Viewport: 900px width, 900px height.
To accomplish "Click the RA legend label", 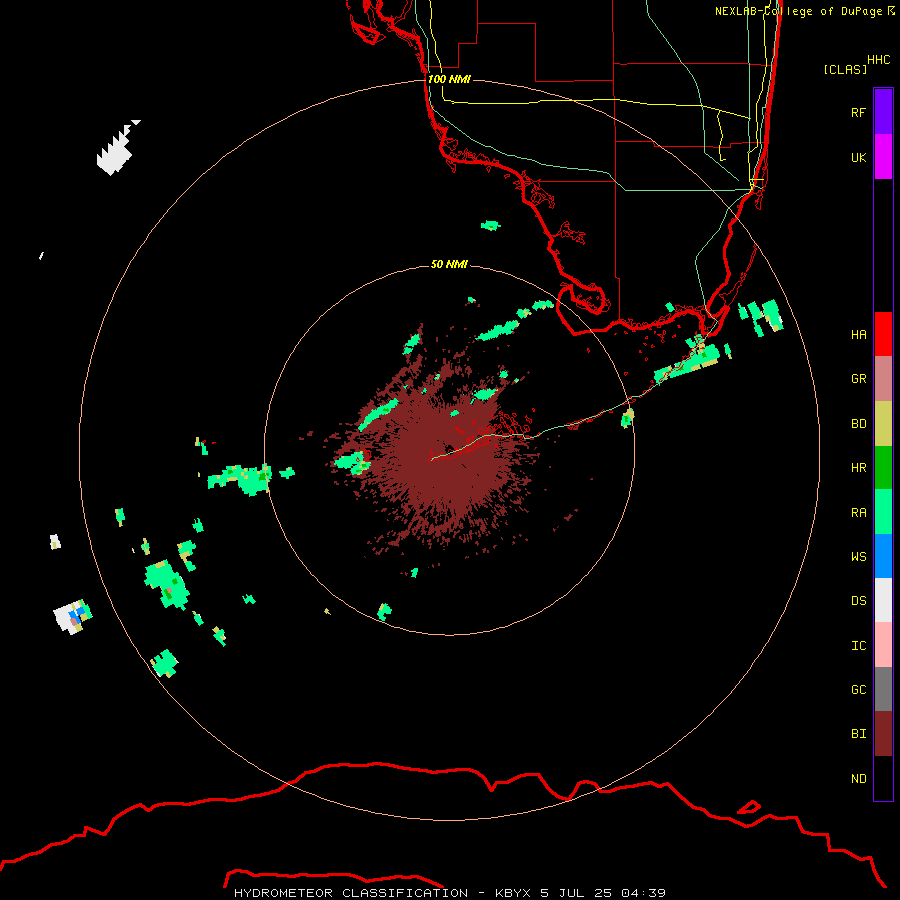I will coord(858,513).
